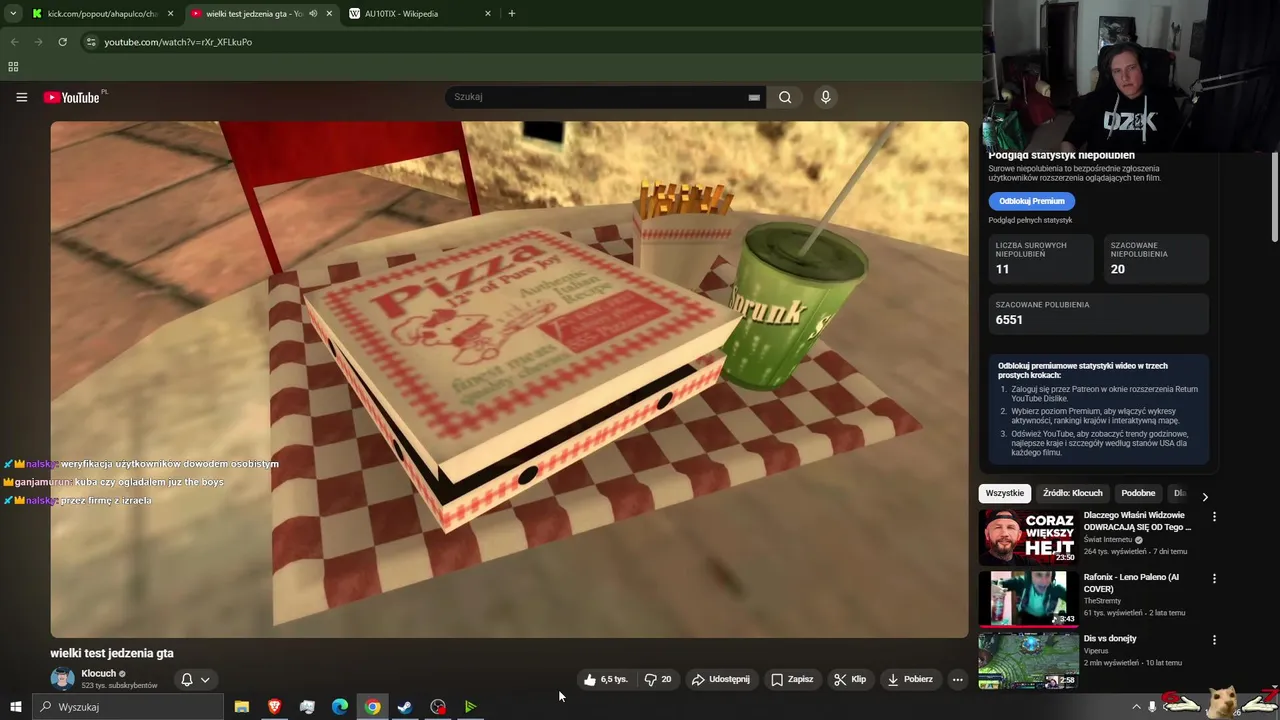Open options for Dis vs donejty video

(1215, 640)
